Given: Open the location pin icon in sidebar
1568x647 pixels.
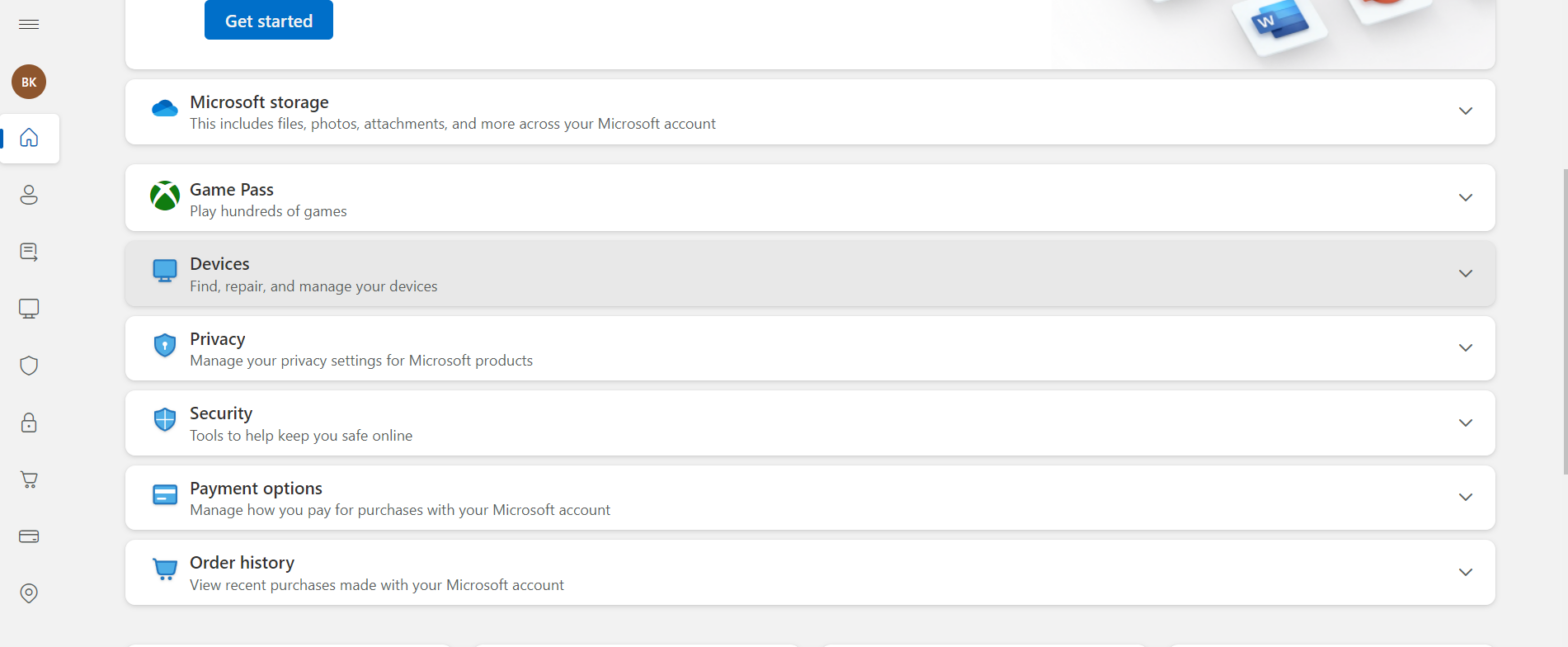Looking at the screenshot, I should point(29,594).
